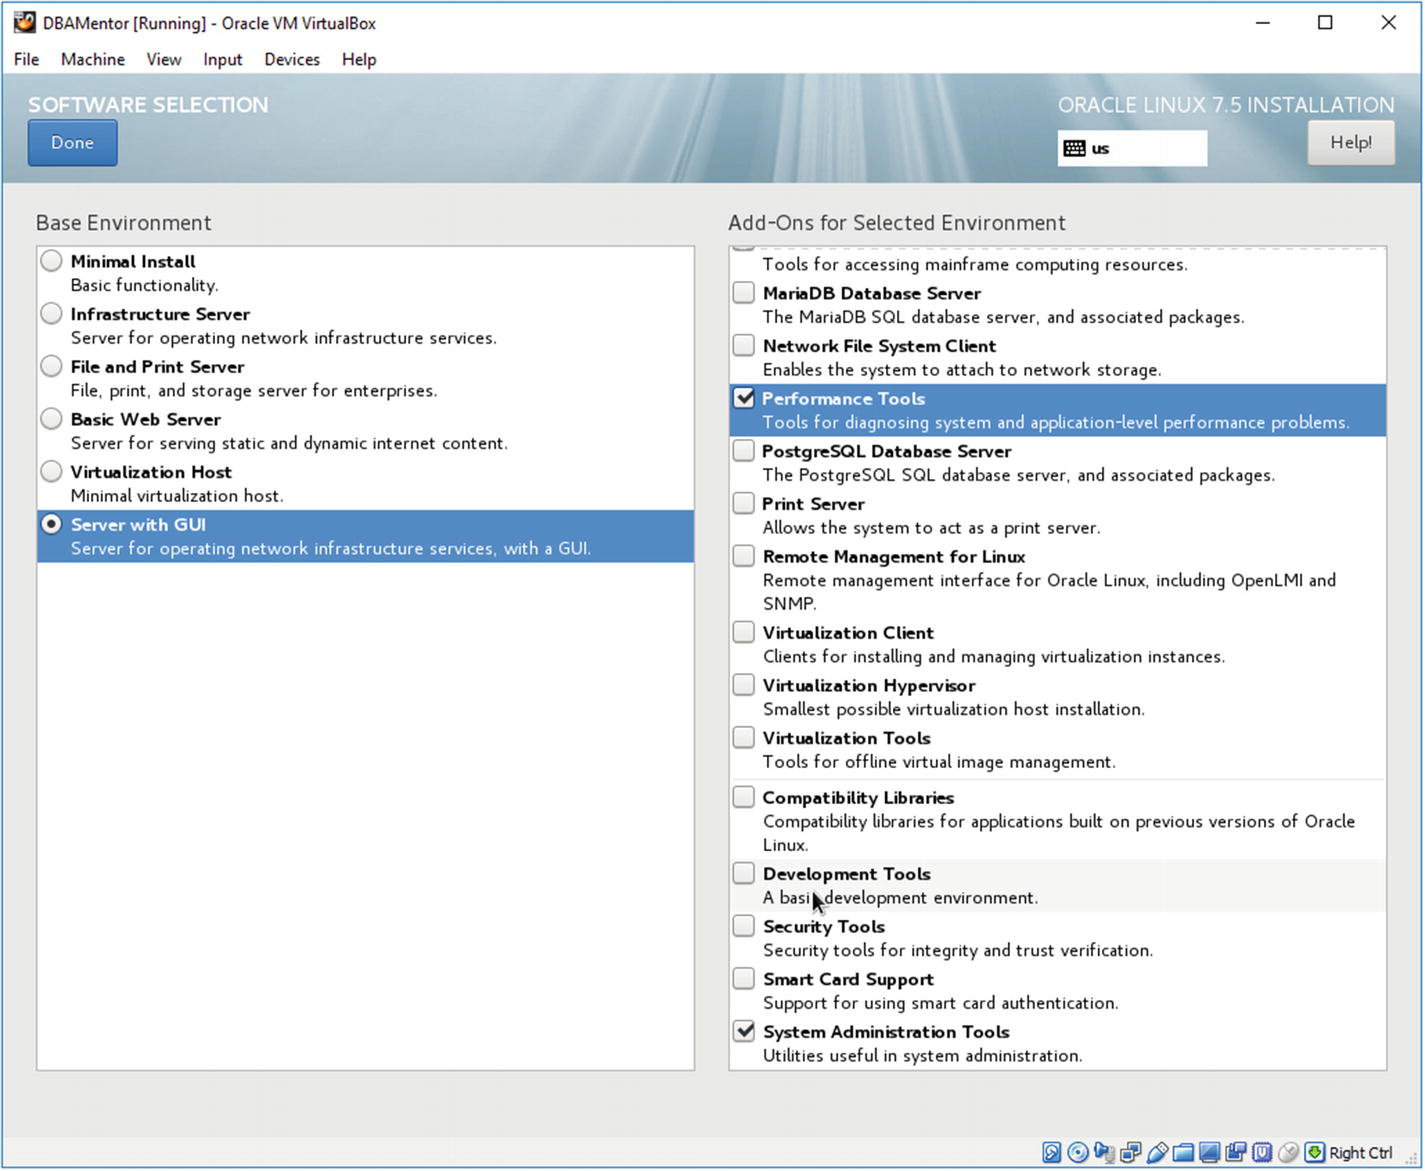
Task: Click the us keyboard layout field
Action: 1133,148
